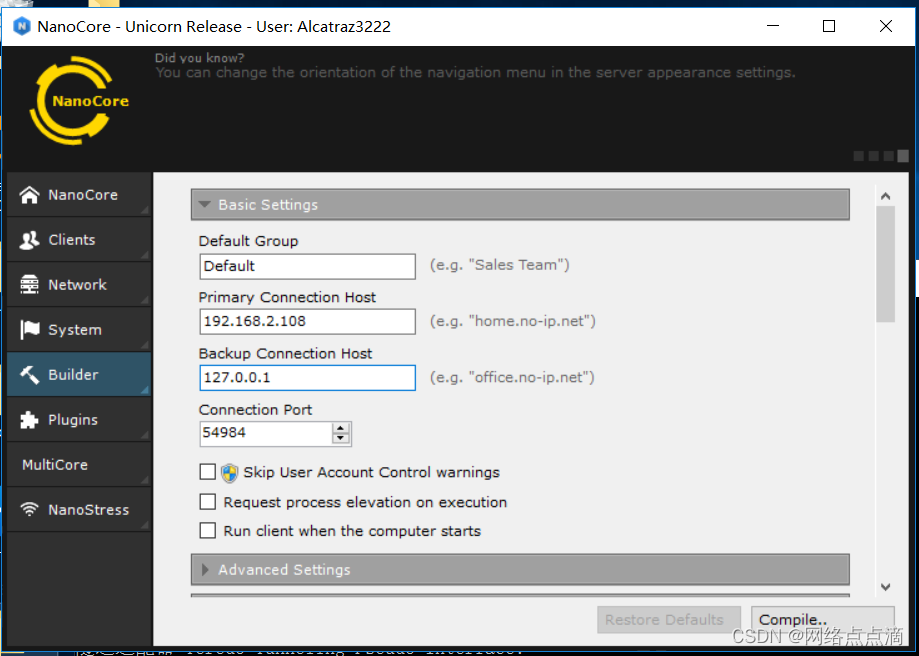919x656 pixels.
Task: Click the scrollbar up arrow
Action: pyautogui.click(x=886, y=196)
